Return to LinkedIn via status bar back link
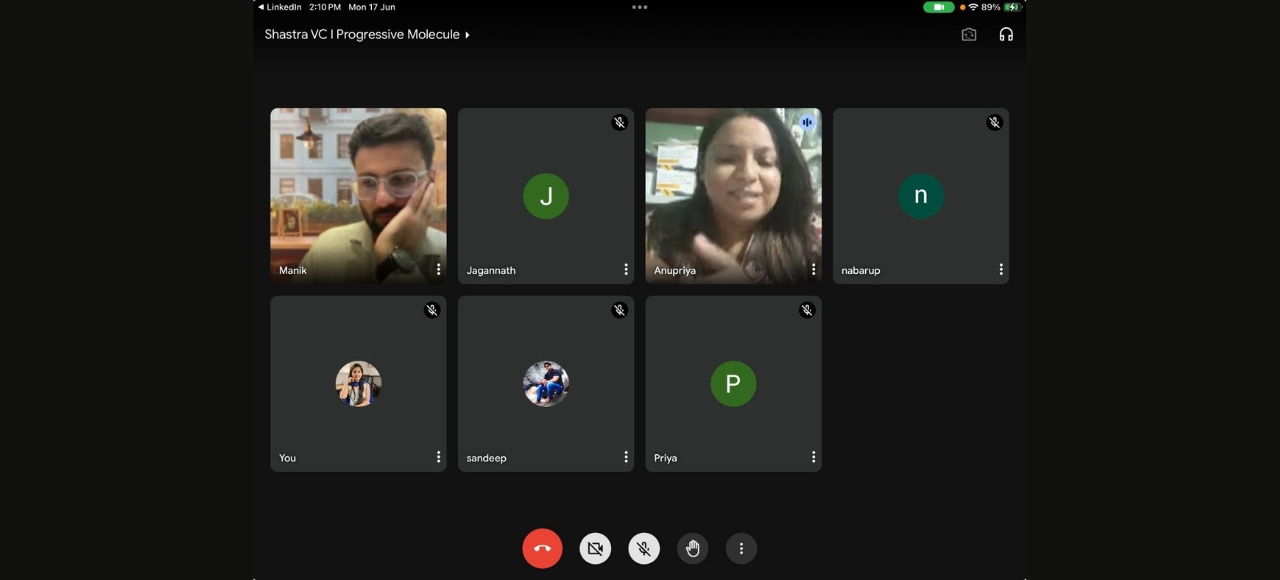Screen dimensions: 1280x580 [280, 7]
